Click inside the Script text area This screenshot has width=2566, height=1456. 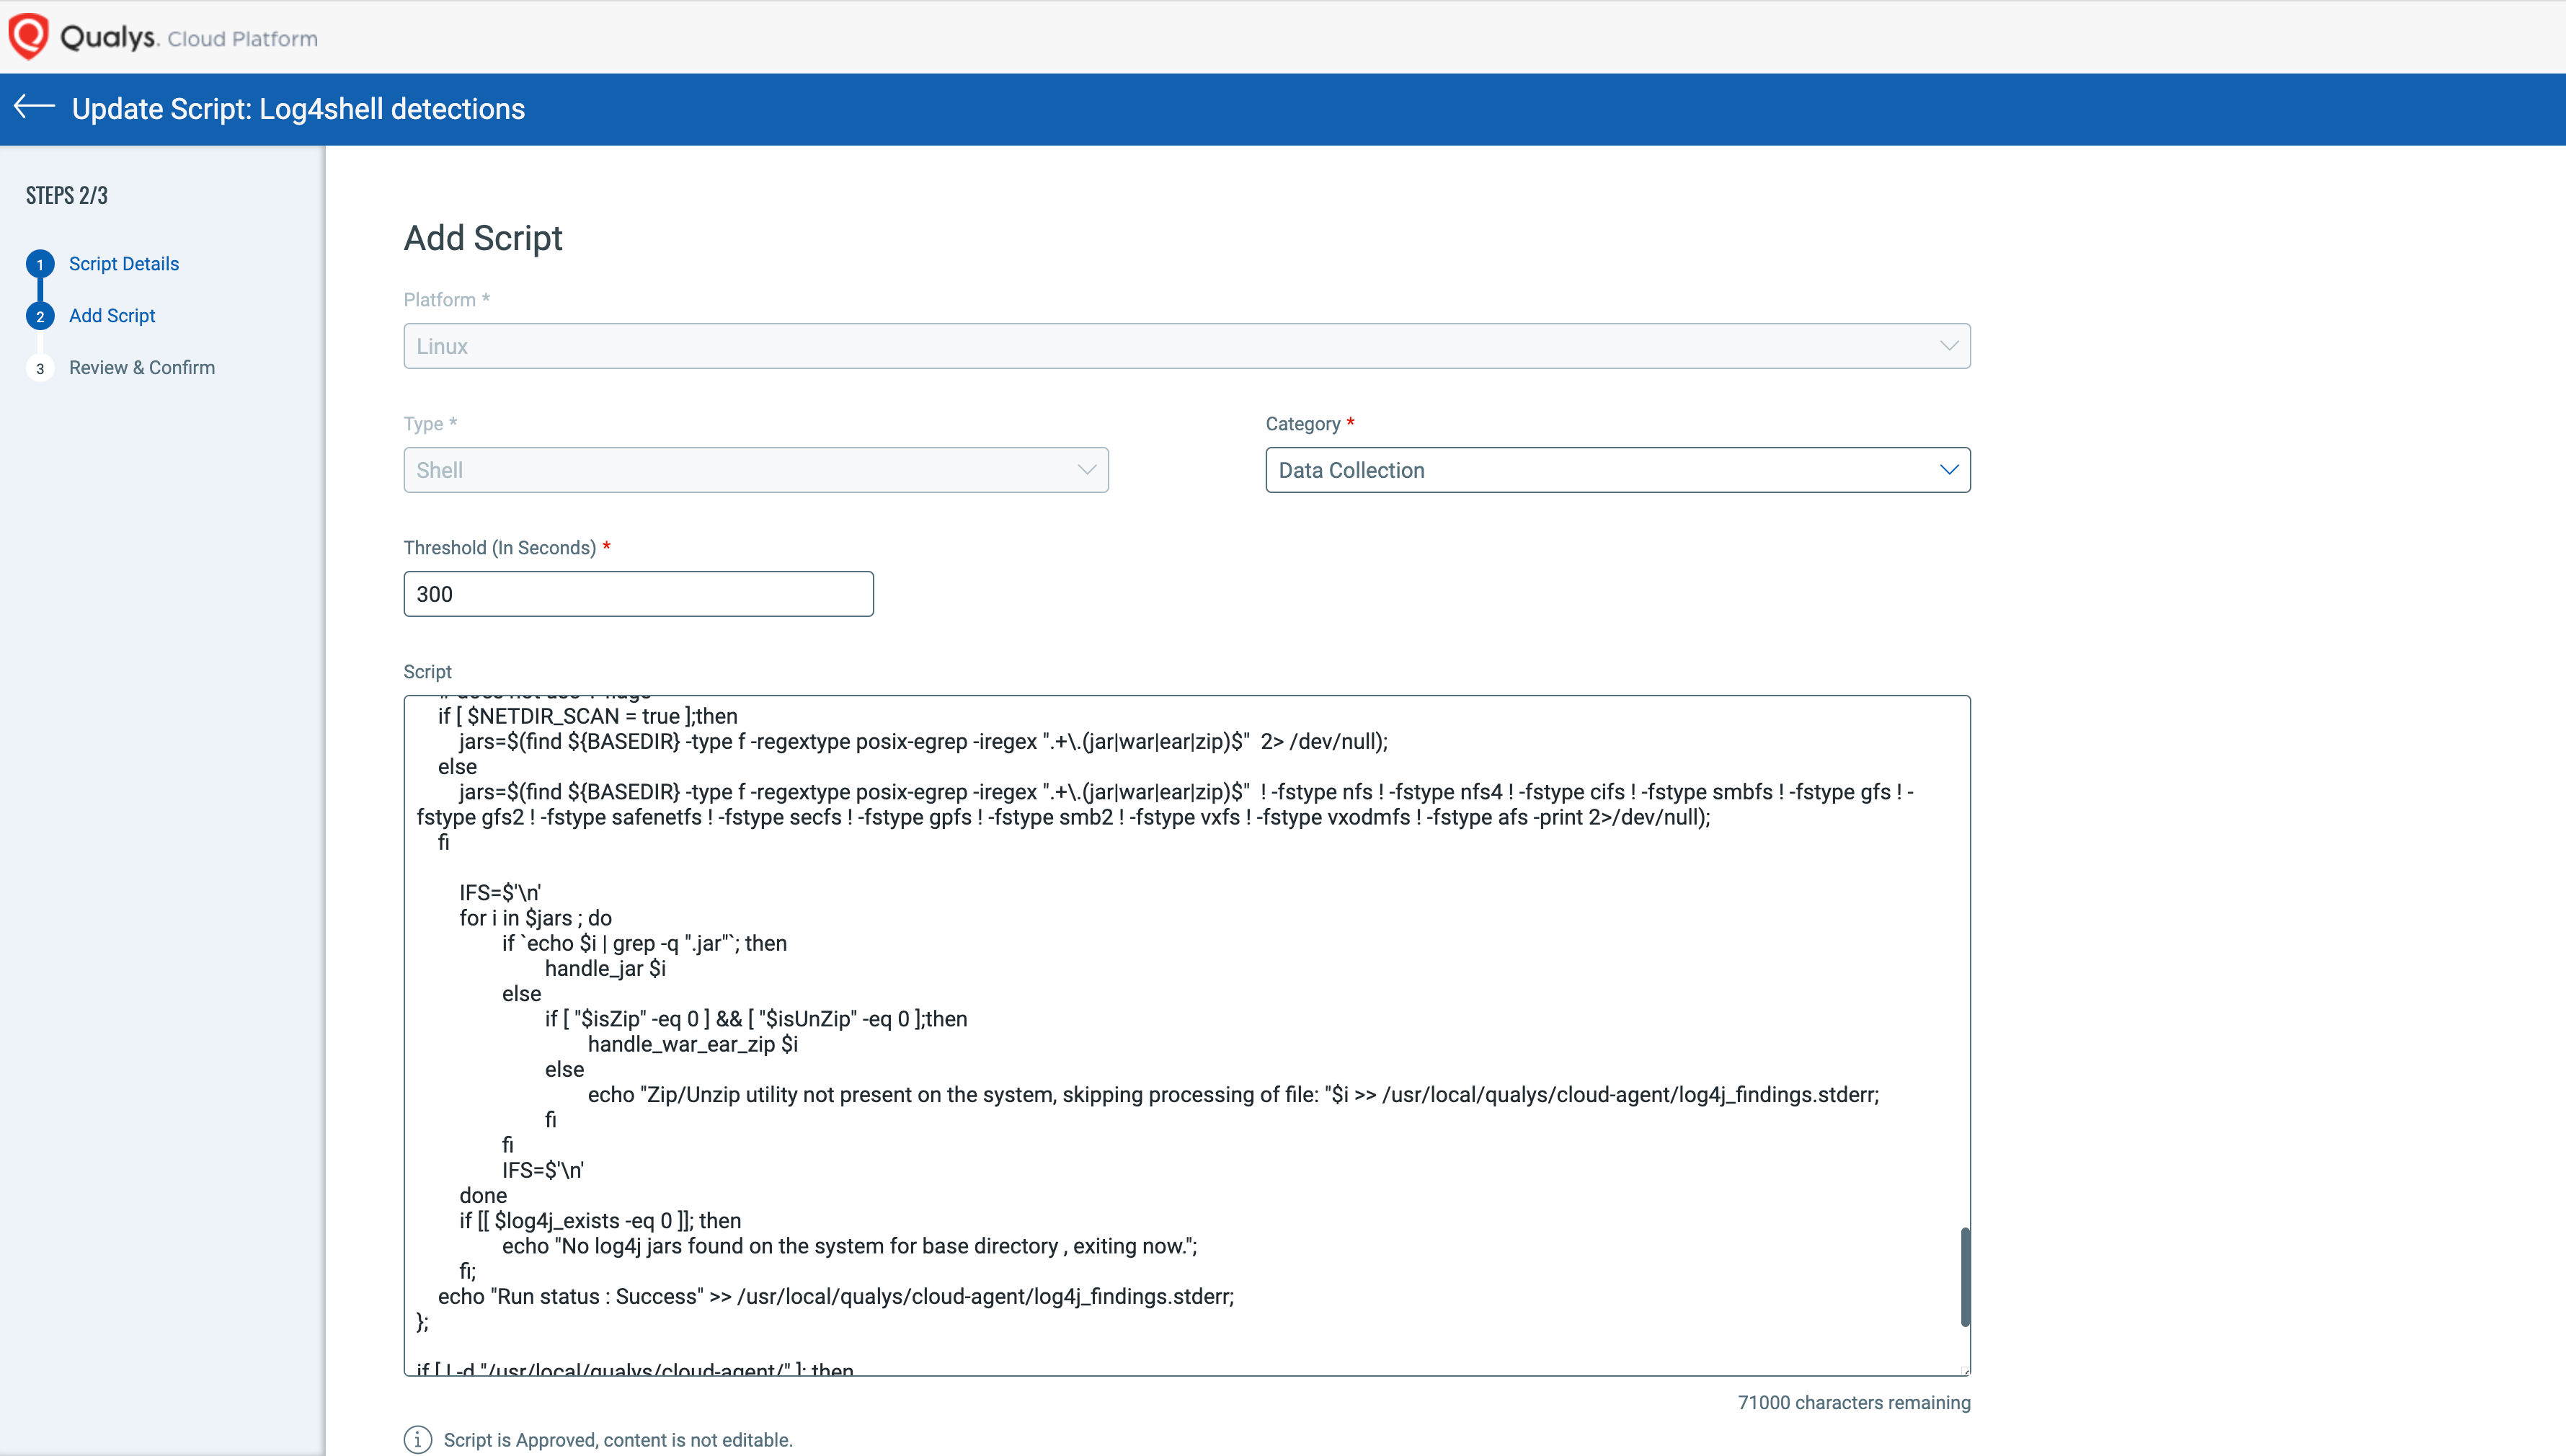pos(1187,1036)
